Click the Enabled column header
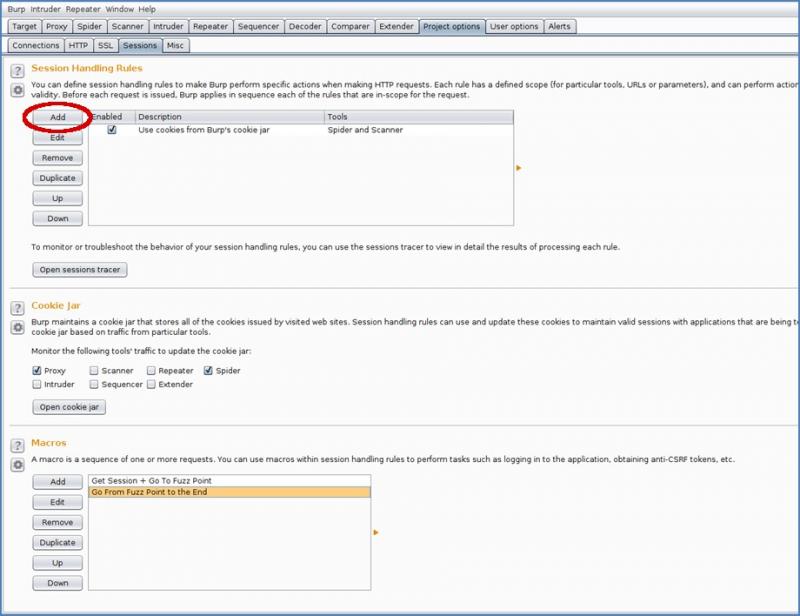The width and height of the screenshot is (800, 616). coord(112,117)
